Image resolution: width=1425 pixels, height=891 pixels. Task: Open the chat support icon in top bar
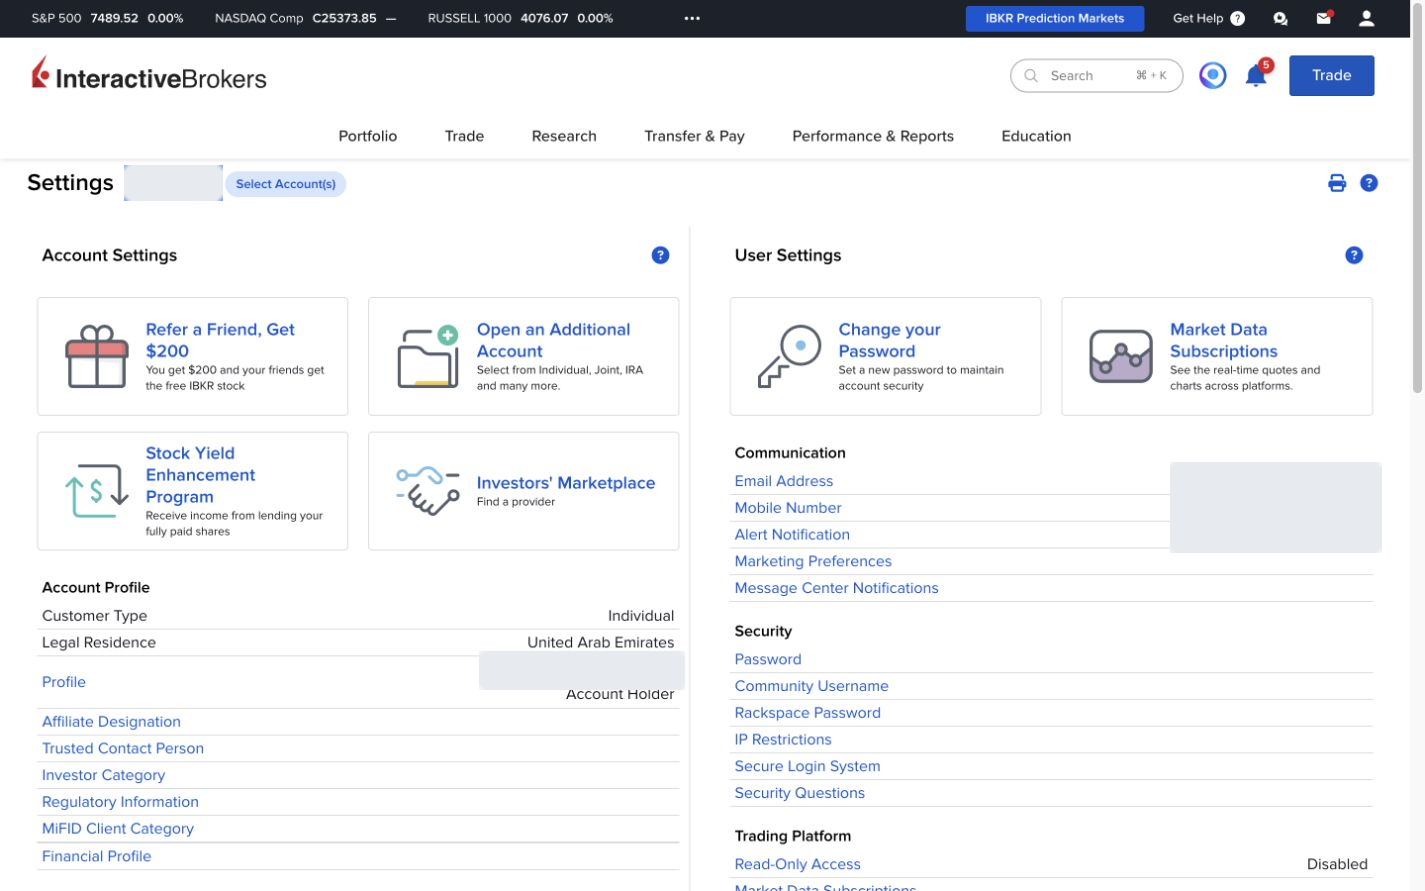coord(1280,18)
